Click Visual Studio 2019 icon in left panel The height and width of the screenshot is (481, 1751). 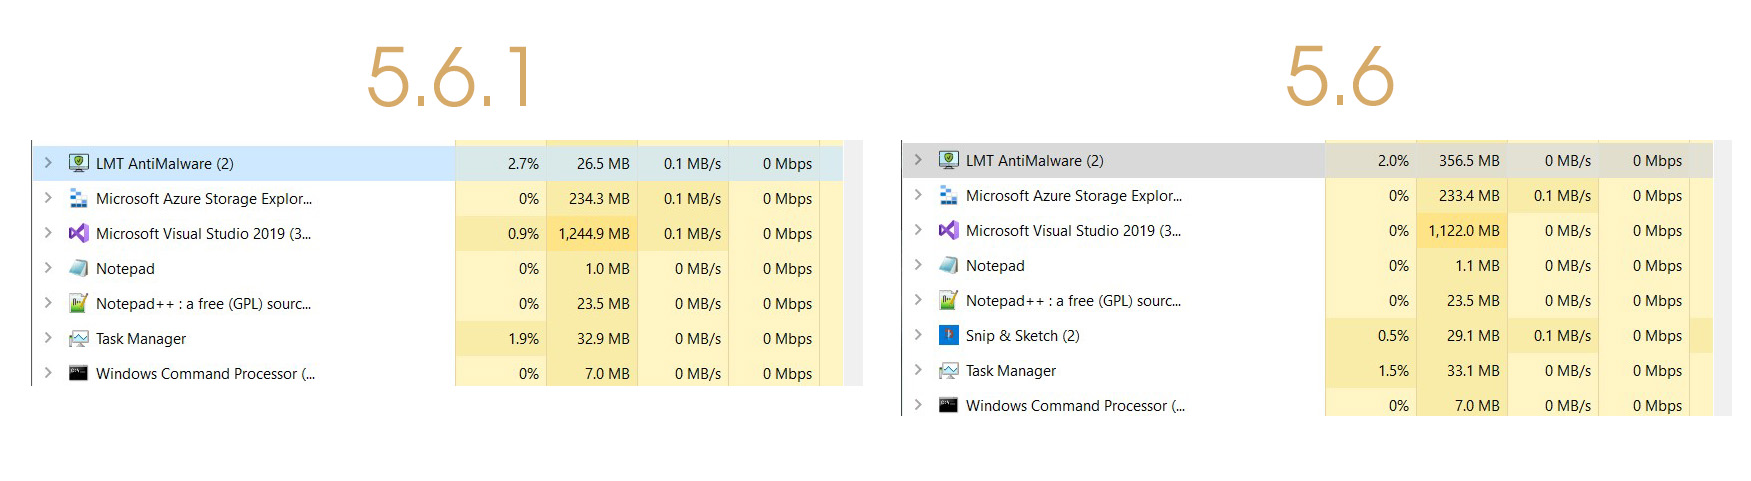click(x=78, y=233)
